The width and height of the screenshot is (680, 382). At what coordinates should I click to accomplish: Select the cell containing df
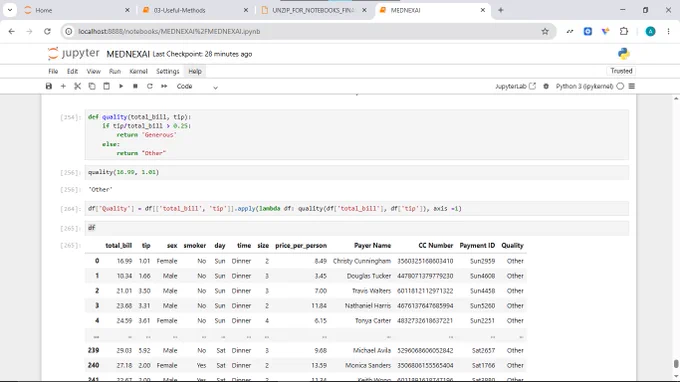(x=356, y=228)
